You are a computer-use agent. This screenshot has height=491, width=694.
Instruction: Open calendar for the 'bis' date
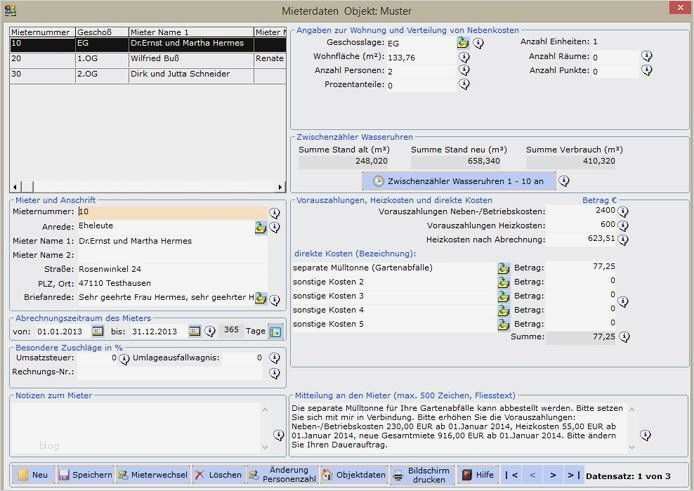coord(194,331)
